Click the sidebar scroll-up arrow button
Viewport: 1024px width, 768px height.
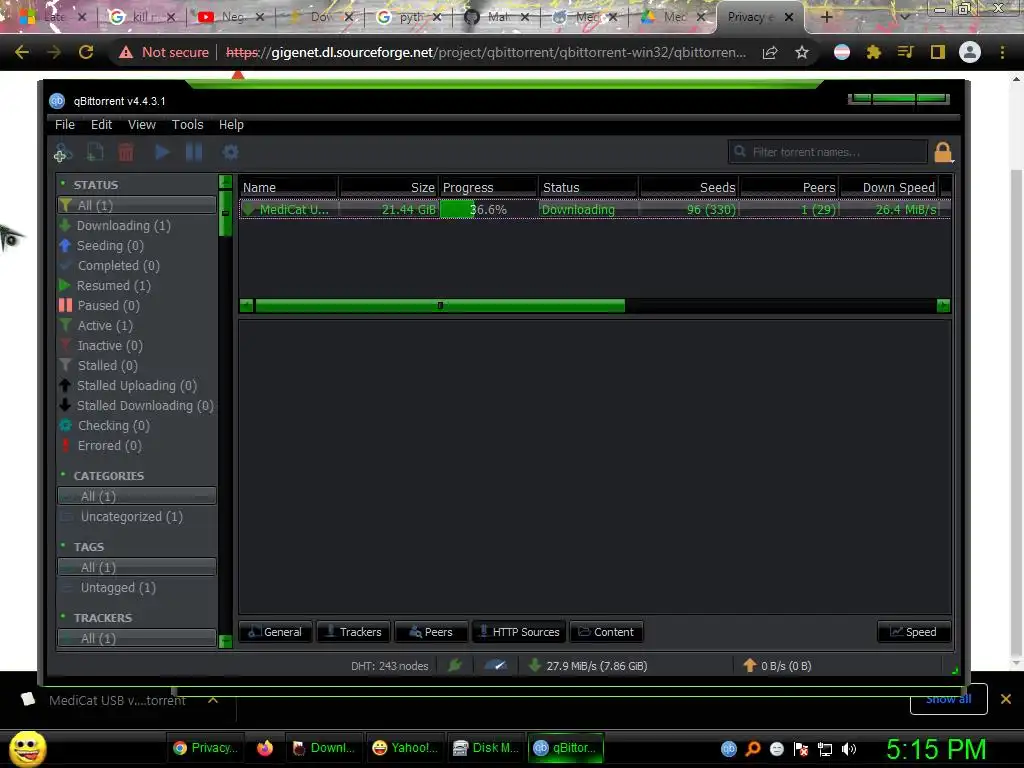coord(225,182)
